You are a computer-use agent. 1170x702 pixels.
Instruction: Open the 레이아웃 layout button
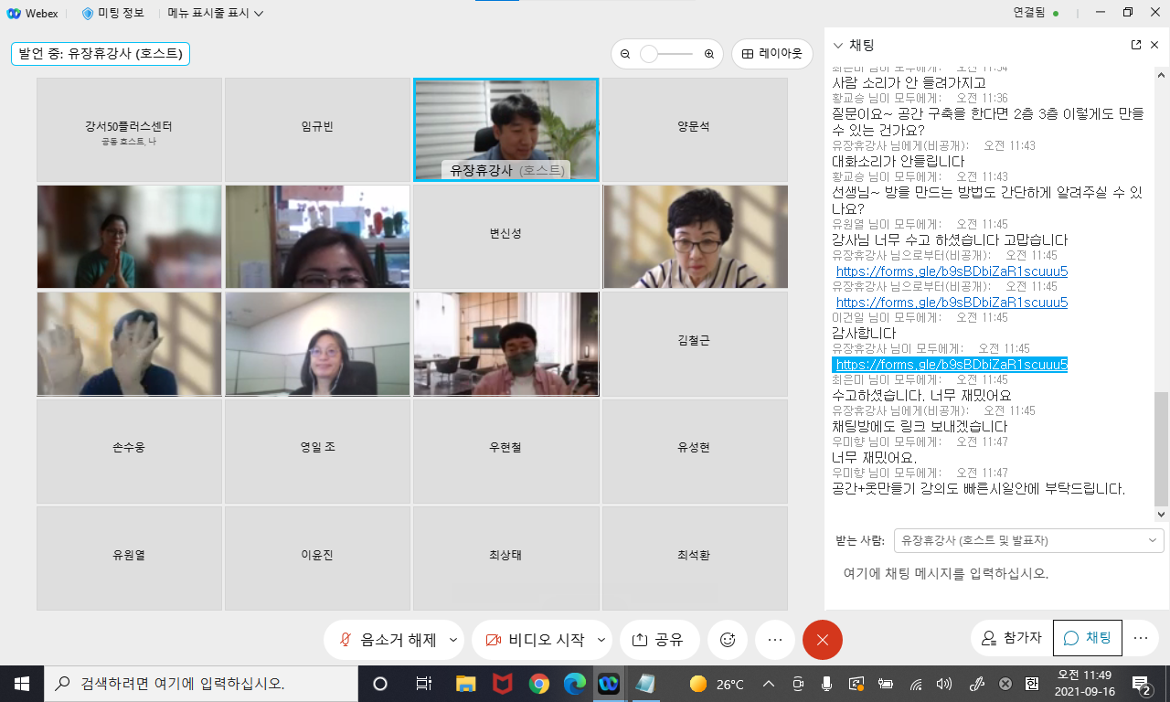coord(772,54)
